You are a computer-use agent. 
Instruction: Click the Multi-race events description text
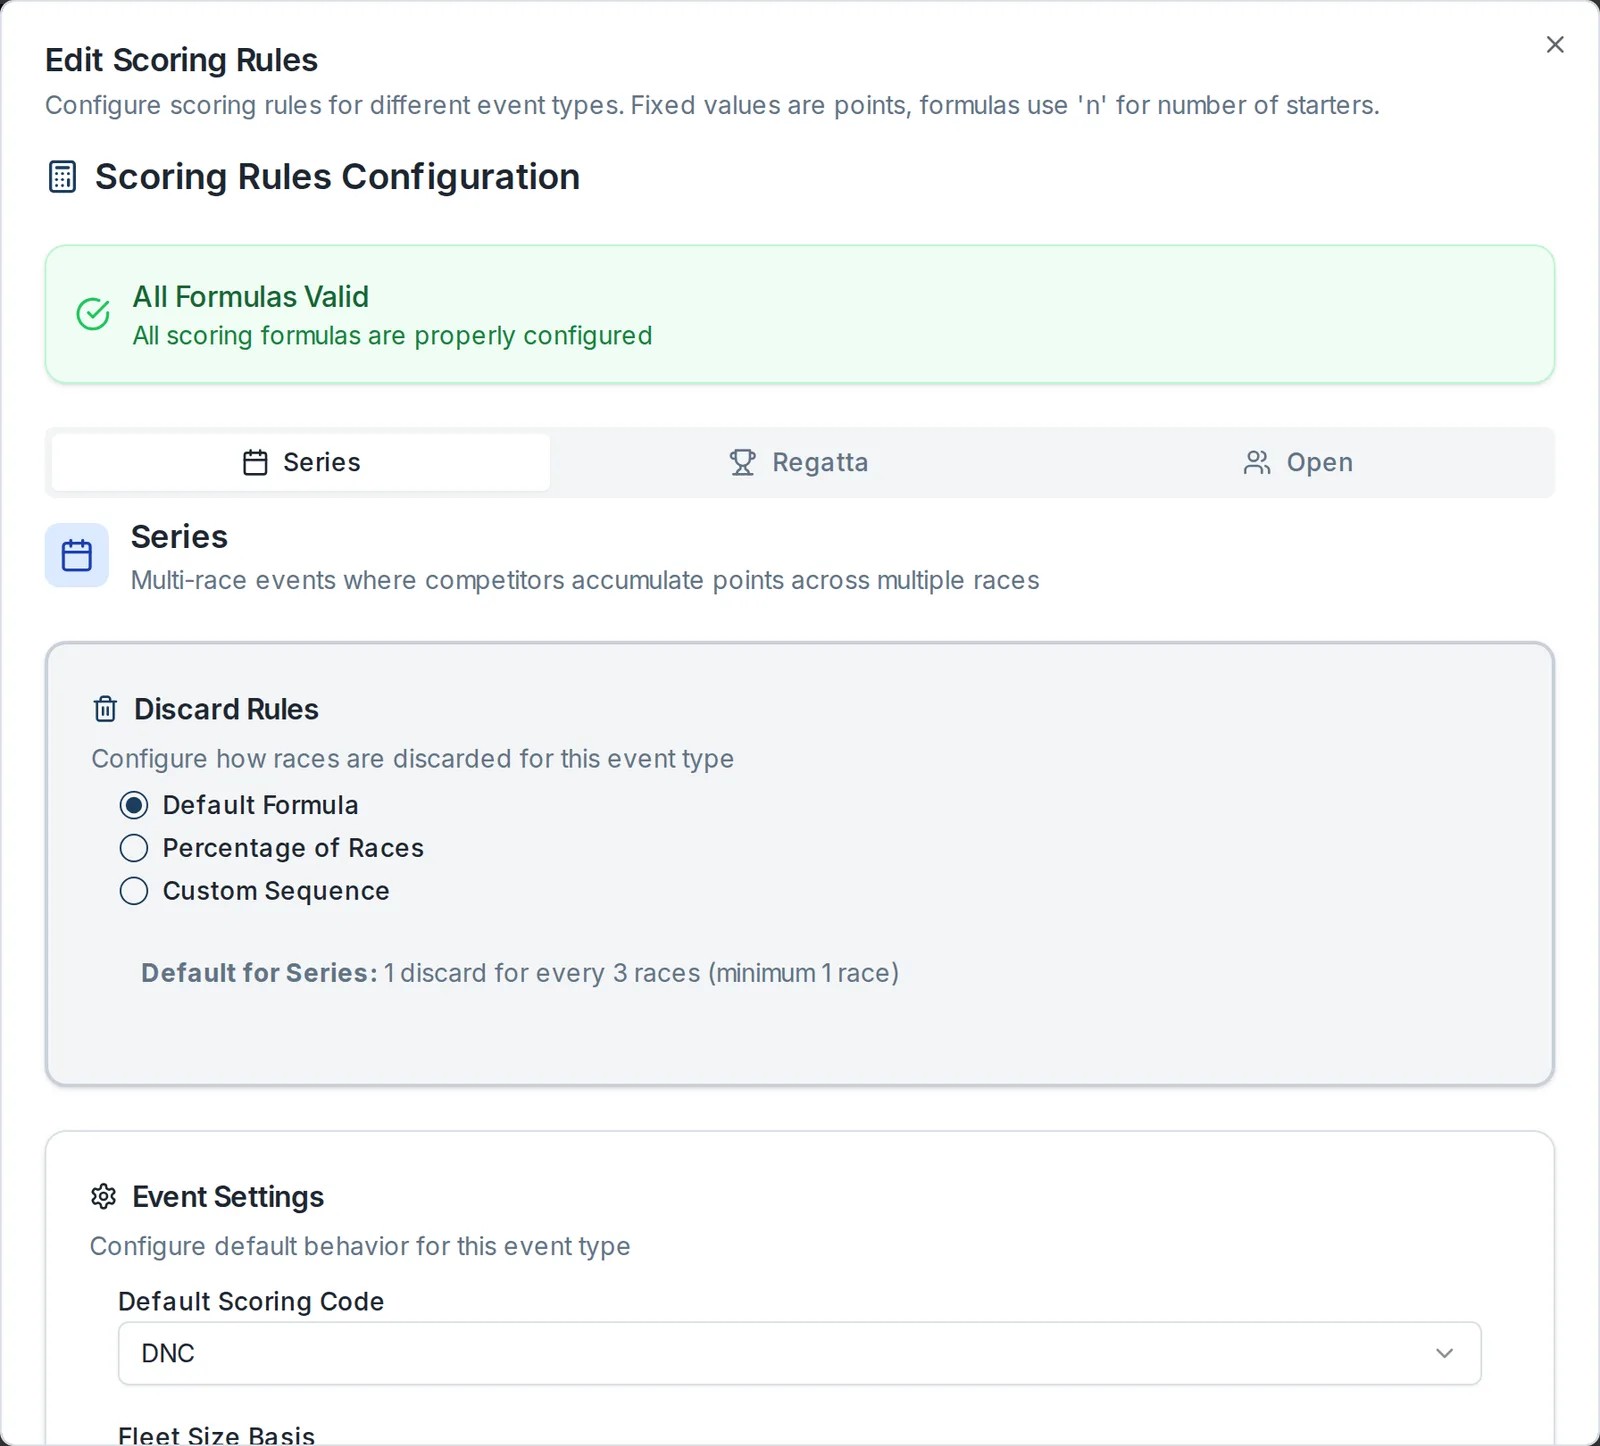click(x=585, y=580)
